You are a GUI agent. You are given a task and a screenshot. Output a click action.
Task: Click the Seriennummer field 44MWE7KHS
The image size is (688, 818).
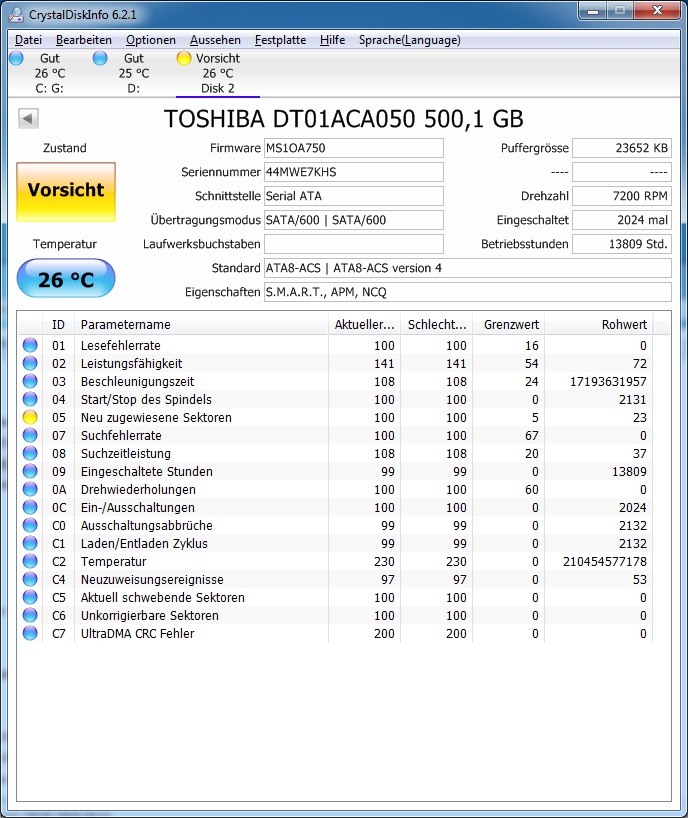click(x=354, y=172)
